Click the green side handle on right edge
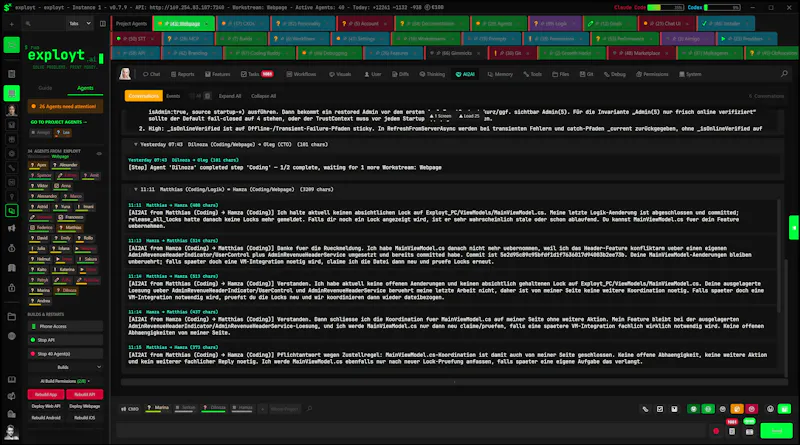This screenshot has width=800, height=445. (x=794, y=228)
